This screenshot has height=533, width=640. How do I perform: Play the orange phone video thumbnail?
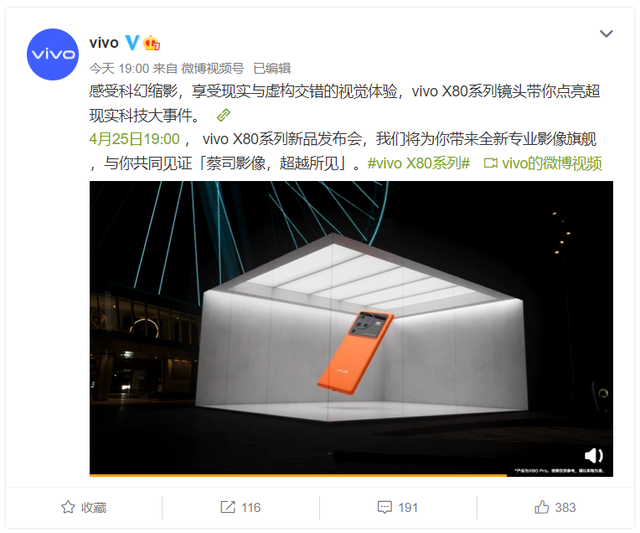[351, 327]
